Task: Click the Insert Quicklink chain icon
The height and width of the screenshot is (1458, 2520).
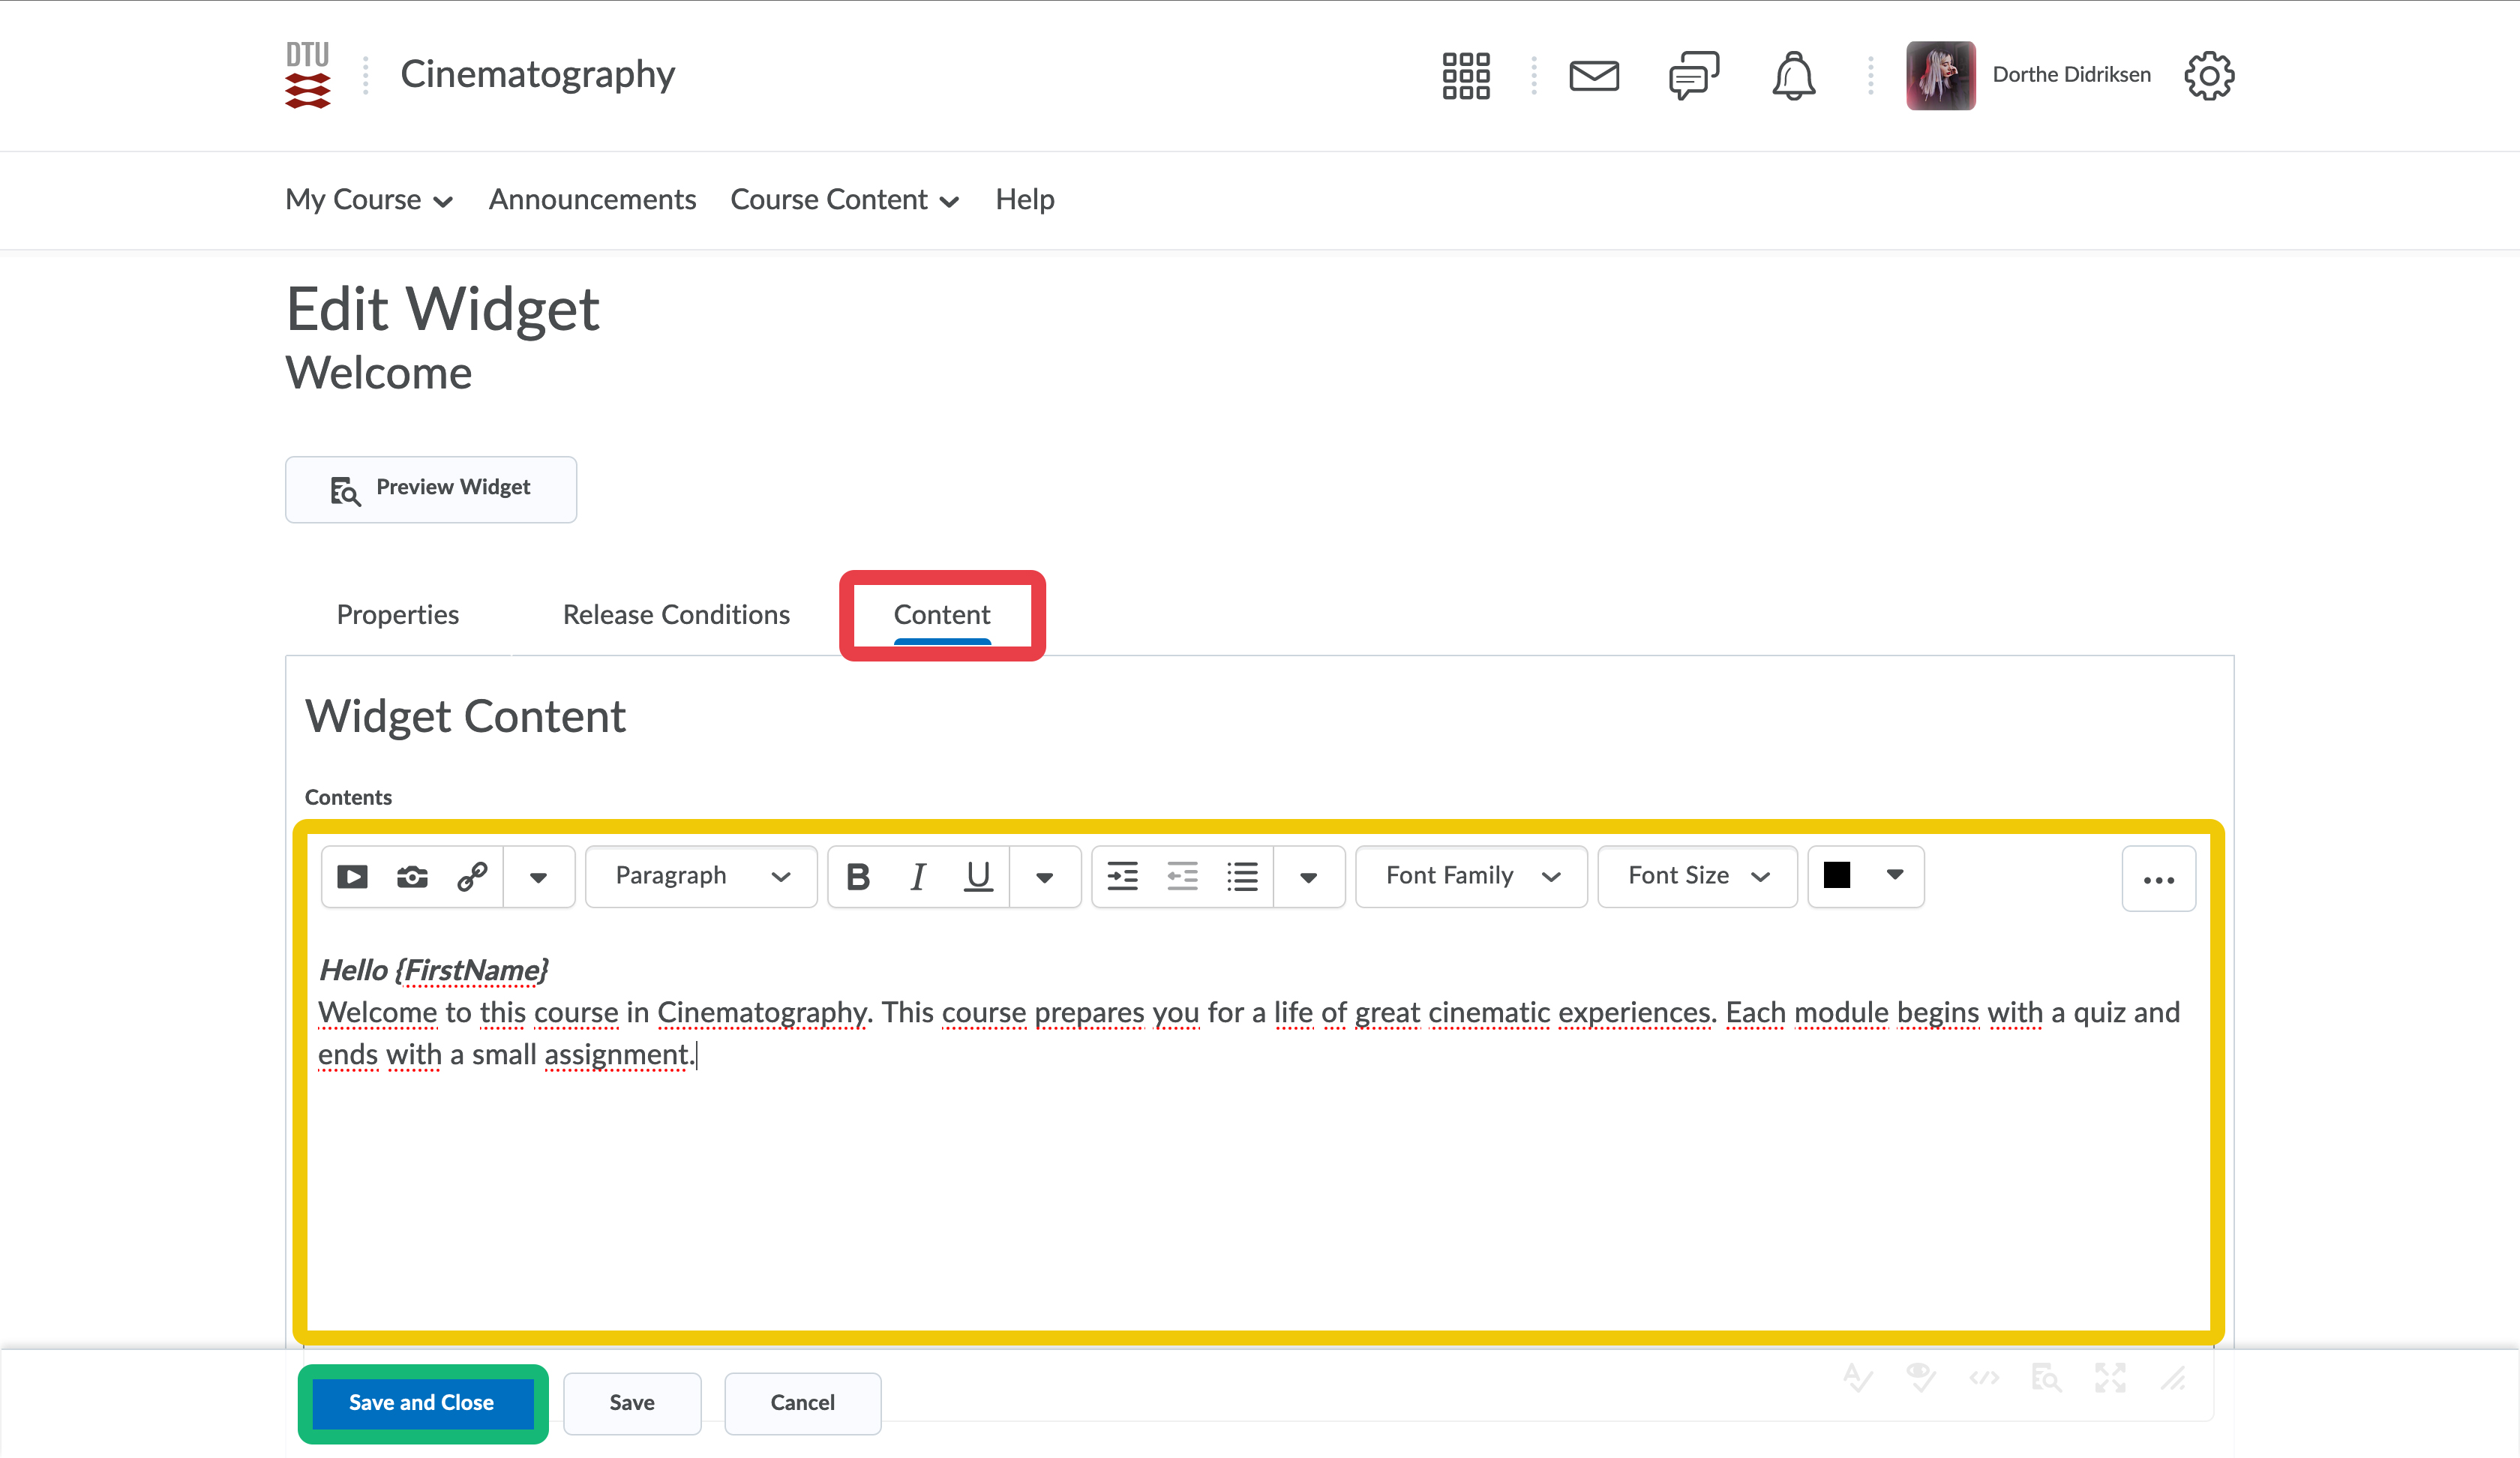Action: [472, 877]
